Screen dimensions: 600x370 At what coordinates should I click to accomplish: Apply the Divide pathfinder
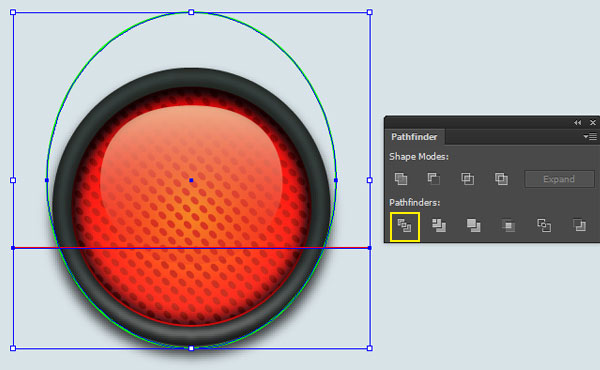[404, 226]
